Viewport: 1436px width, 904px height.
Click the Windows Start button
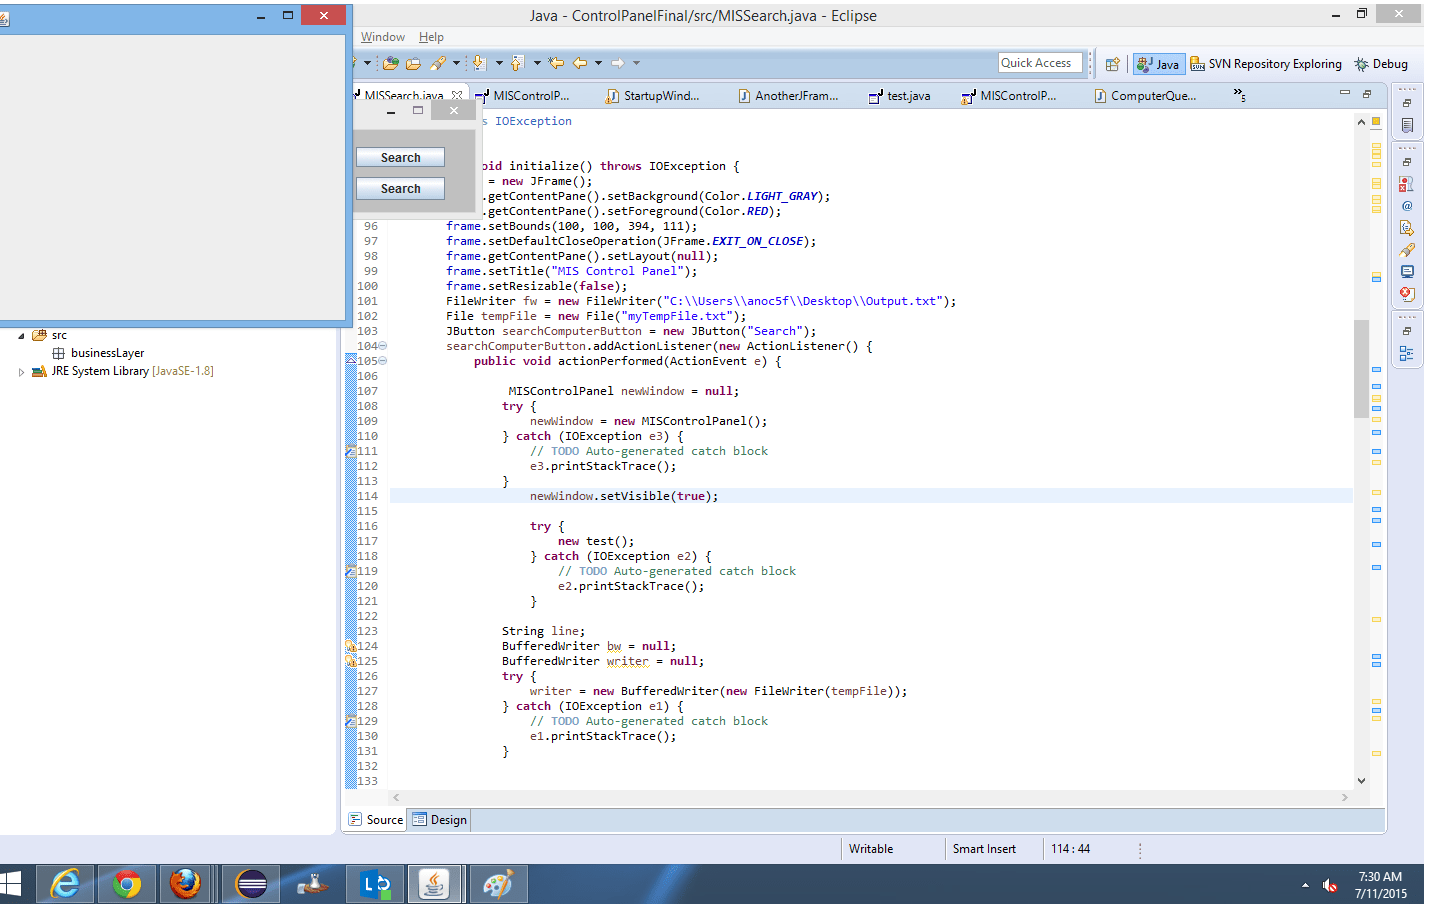[10, 884]
